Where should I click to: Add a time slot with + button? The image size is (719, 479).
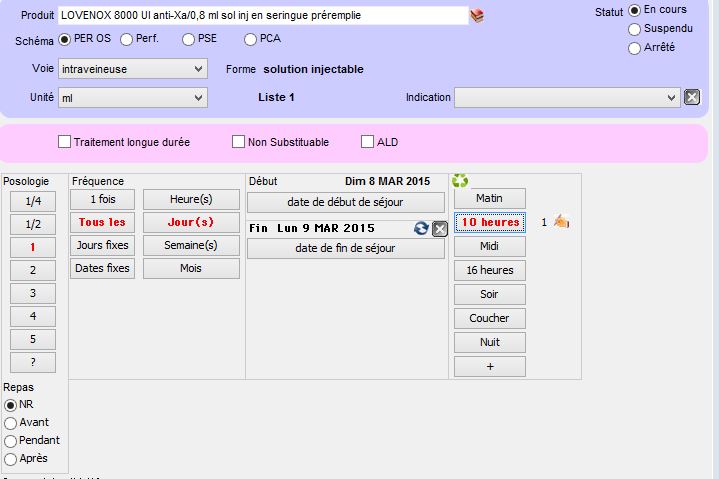coord(490,367)
